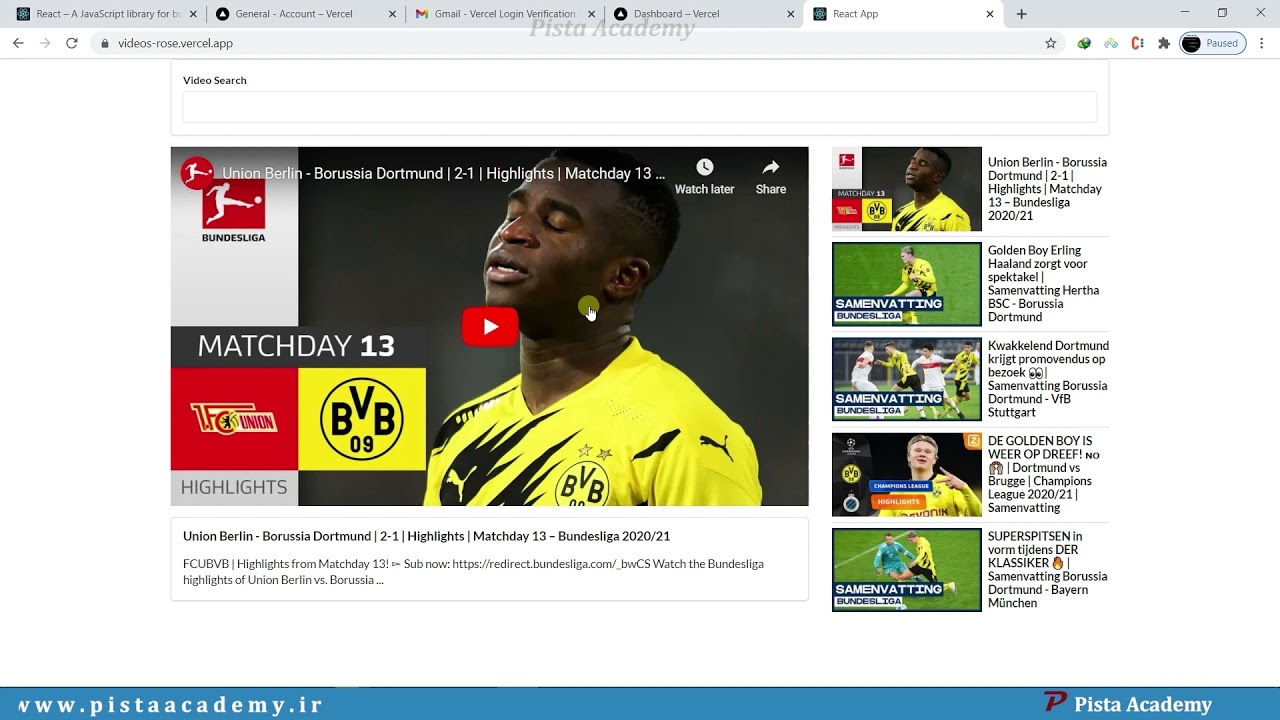Add the video to Watch later
The image size is (1280, 720).
704,176
